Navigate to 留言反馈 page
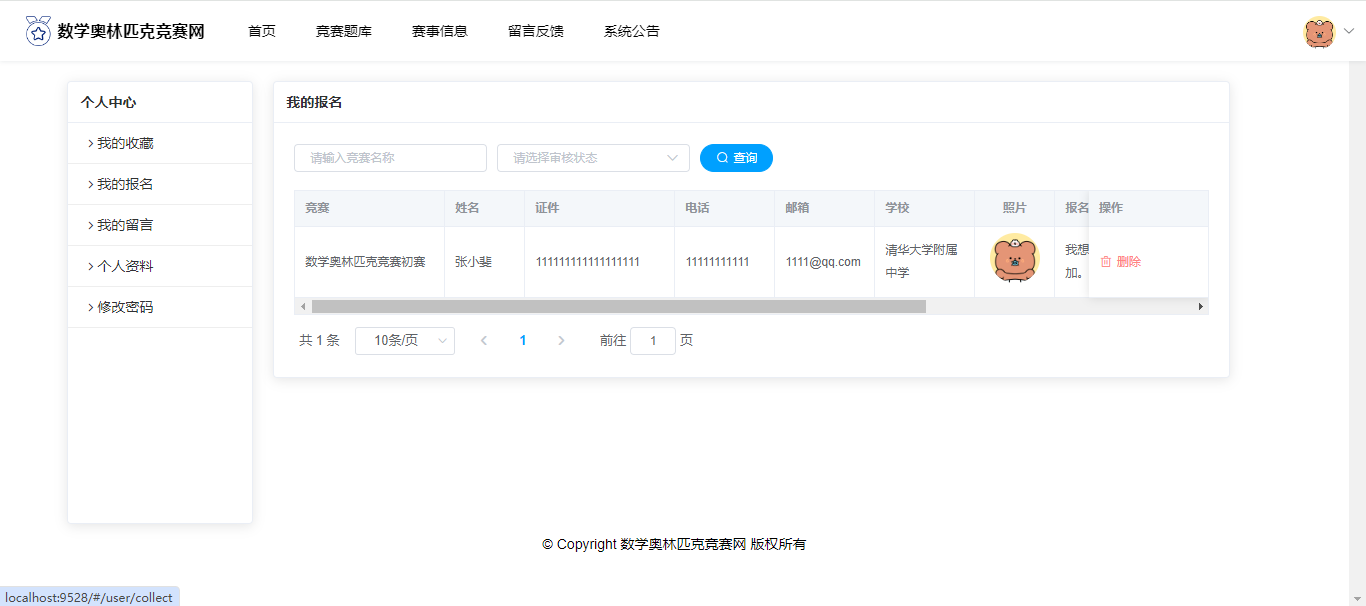Viewport: 1366px width, 606px height. (x=536, y=31)
